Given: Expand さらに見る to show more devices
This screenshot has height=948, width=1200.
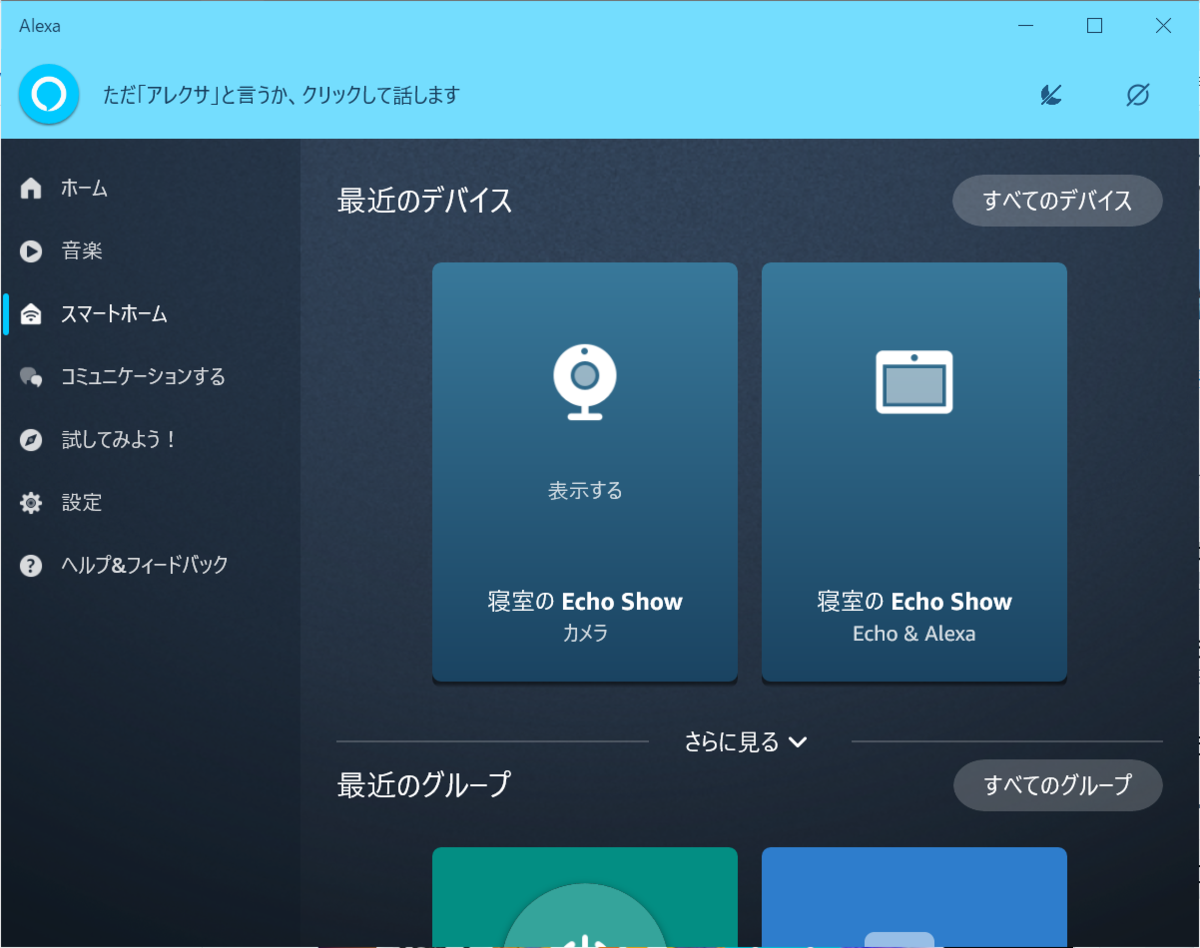Looking at the screenshot, I should [745, 742].
